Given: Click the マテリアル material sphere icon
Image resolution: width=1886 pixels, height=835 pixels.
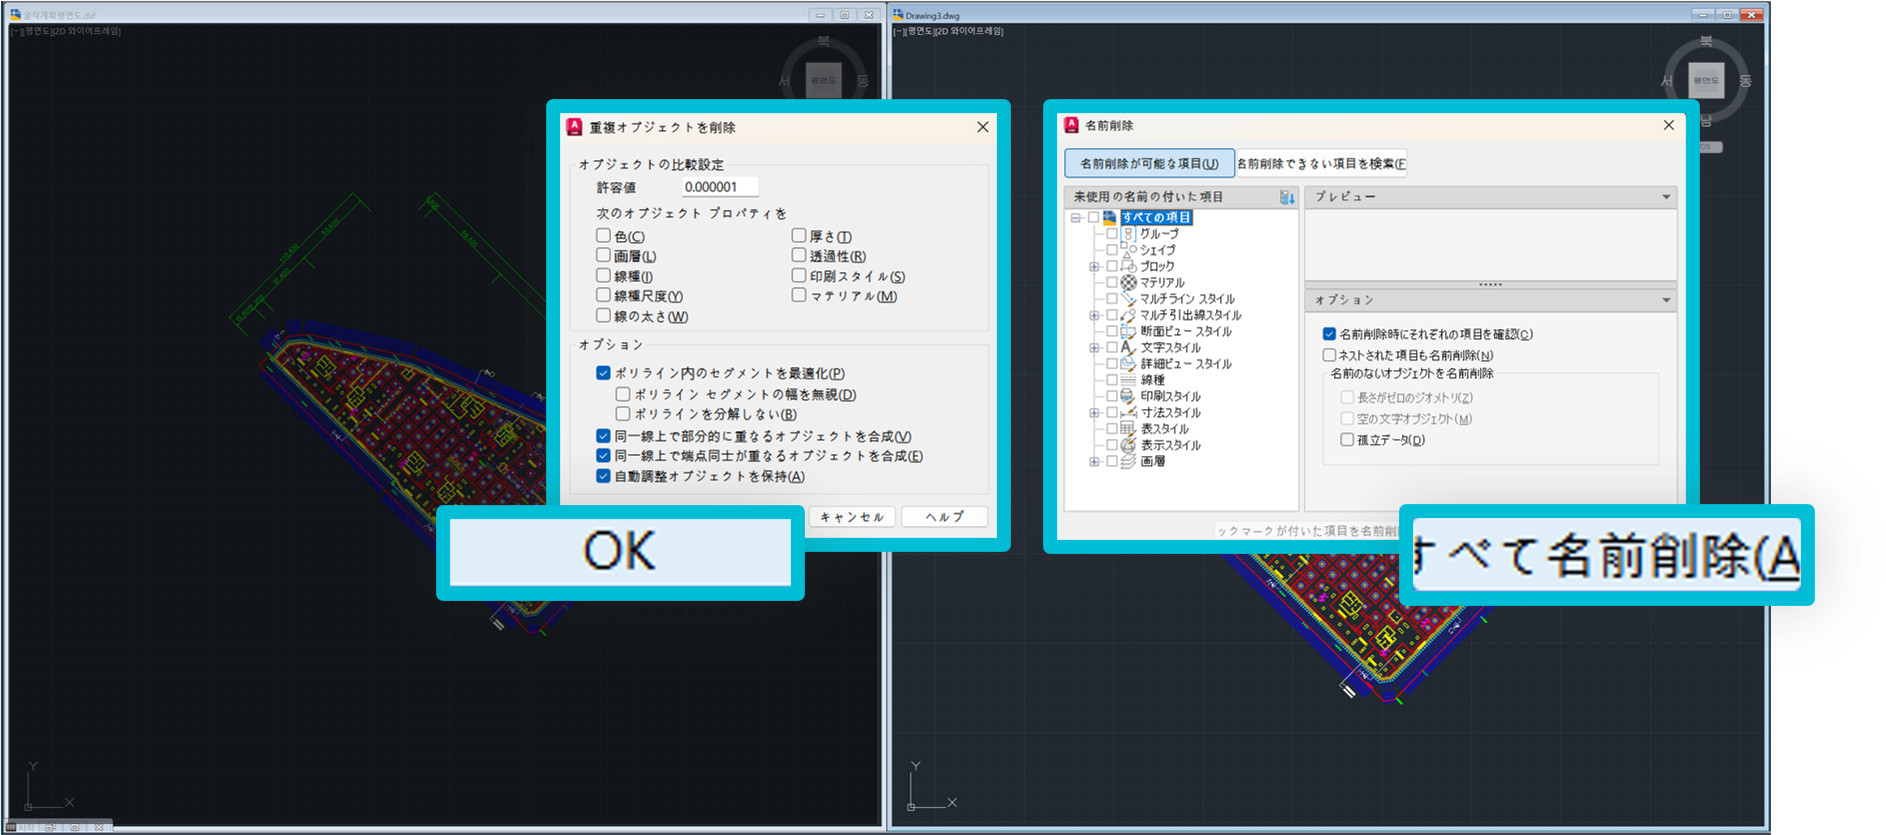Looking at the screenshot, I should tap(1128, 282).
